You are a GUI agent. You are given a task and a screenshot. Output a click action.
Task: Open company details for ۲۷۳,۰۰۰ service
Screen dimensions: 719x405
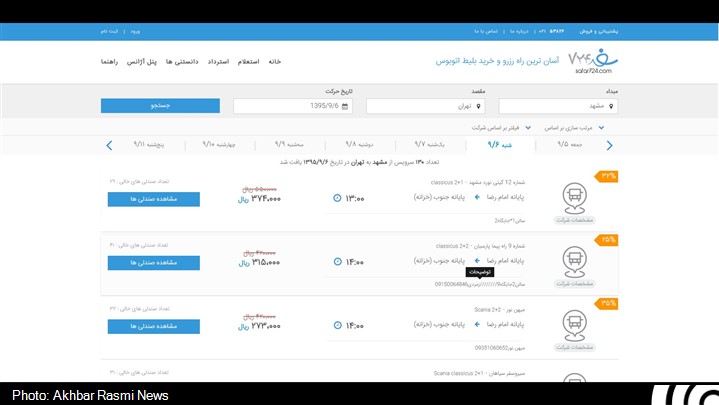(x=575, y=348)
